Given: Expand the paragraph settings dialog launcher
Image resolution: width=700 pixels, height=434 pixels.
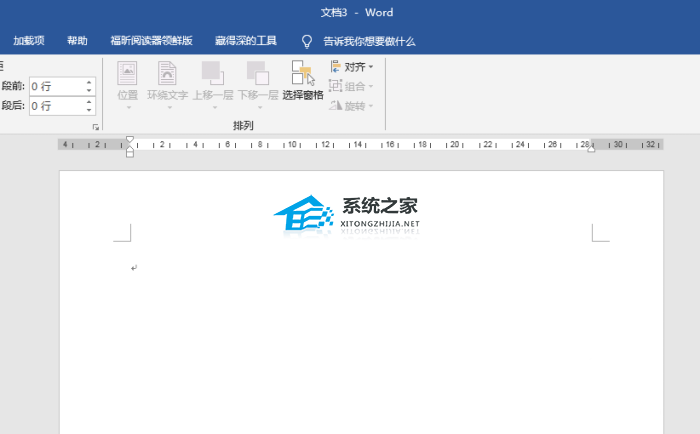Looking at the screenshot, I should click(96, 128).
